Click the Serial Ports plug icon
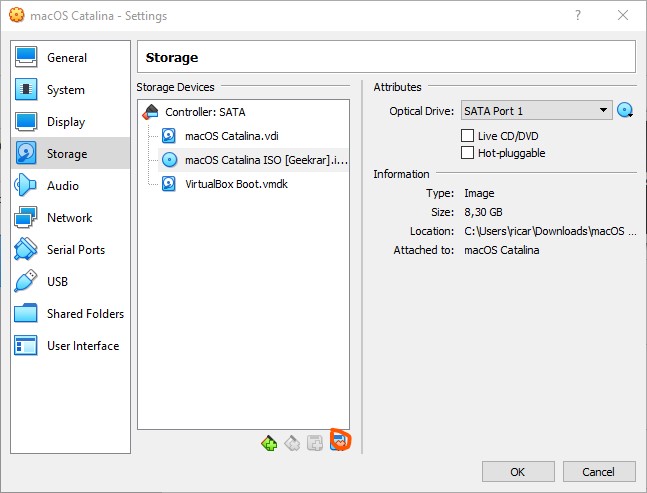Viewport: 647px width, 493px height. pos(26,249)
